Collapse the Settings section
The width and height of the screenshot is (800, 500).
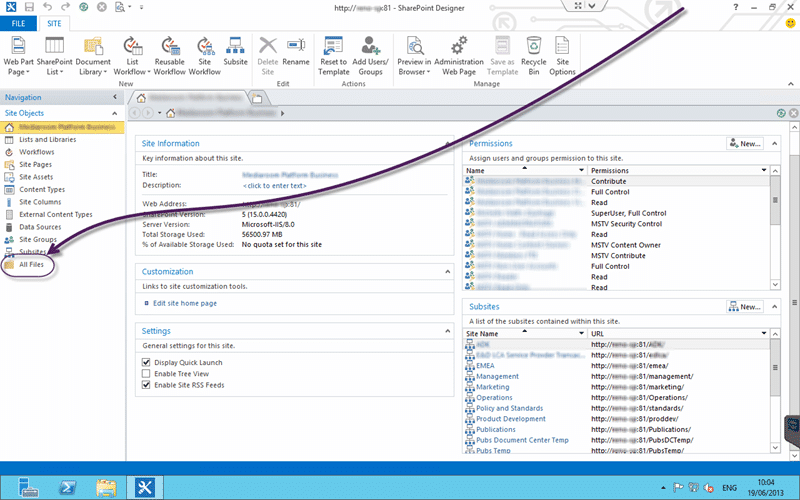point(447,331)
